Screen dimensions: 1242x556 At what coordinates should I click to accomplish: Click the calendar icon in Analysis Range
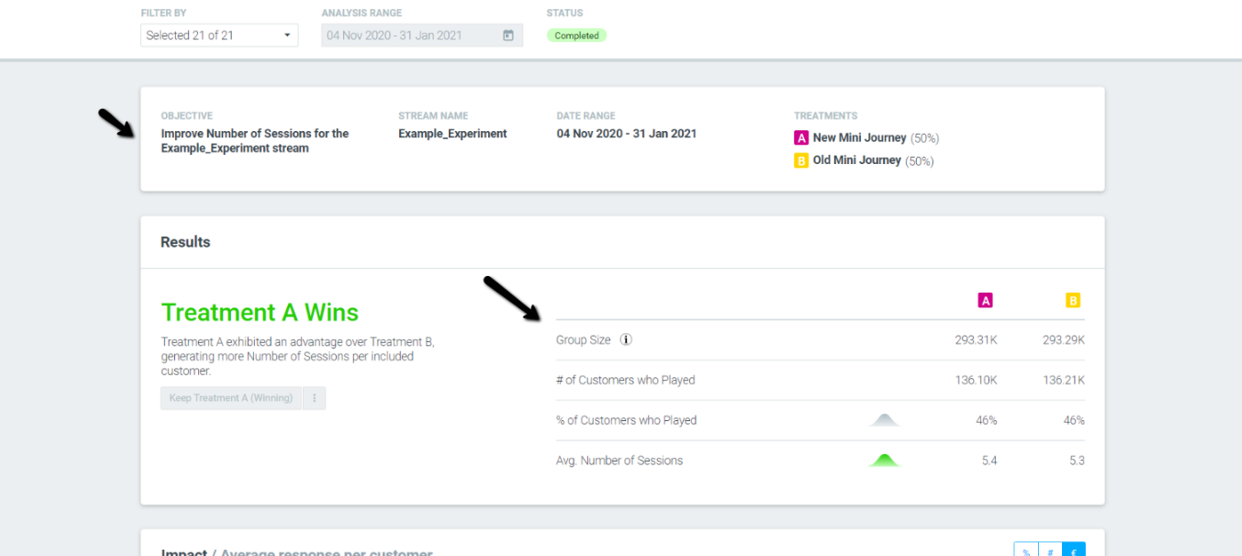coord(508,35)
